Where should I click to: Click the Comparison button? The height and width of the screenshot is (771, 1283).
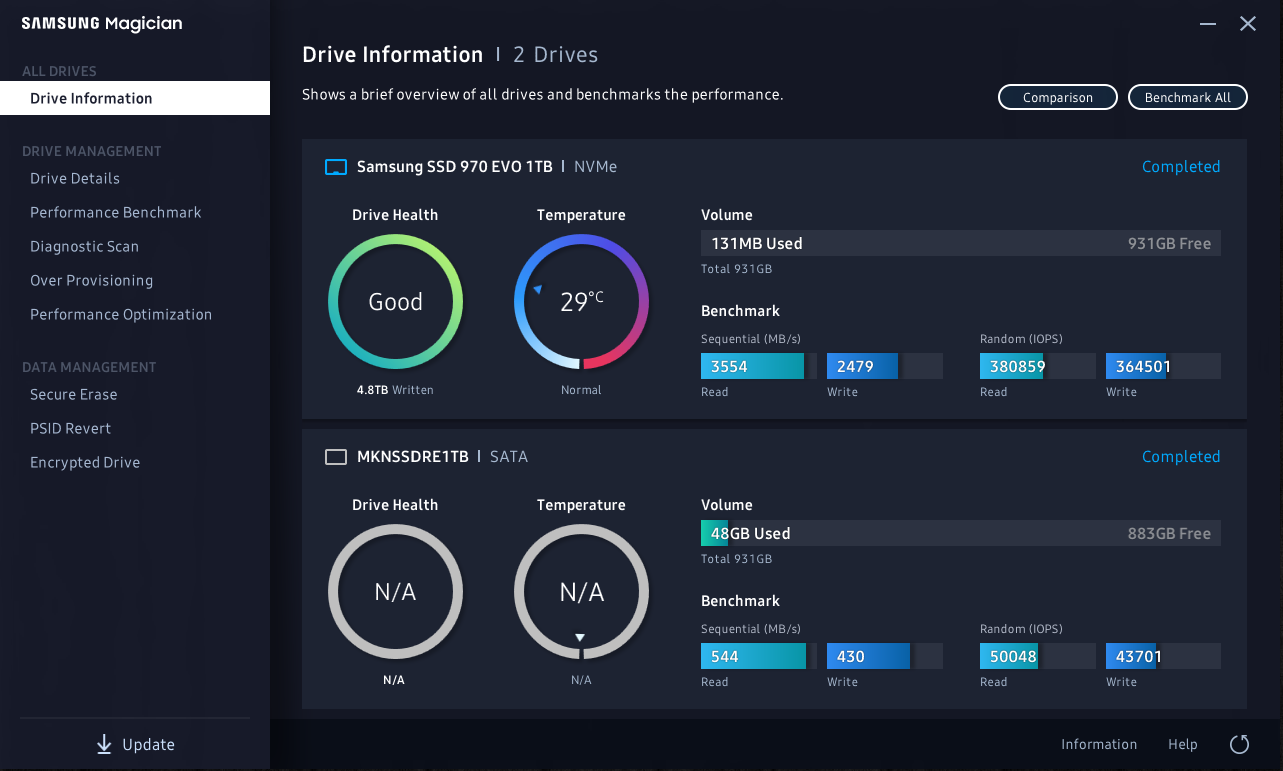click(1058, 97)
